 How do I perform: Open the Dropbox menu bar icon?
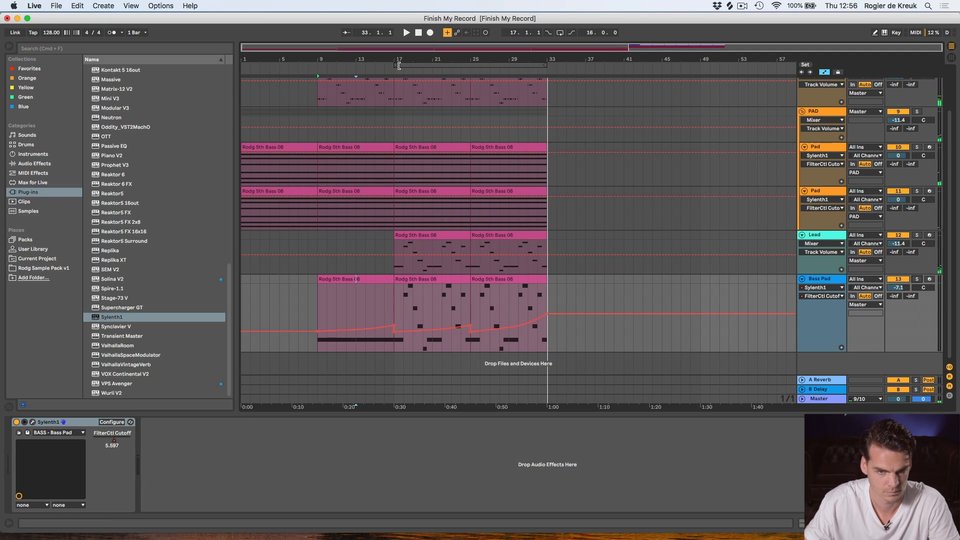717,6
